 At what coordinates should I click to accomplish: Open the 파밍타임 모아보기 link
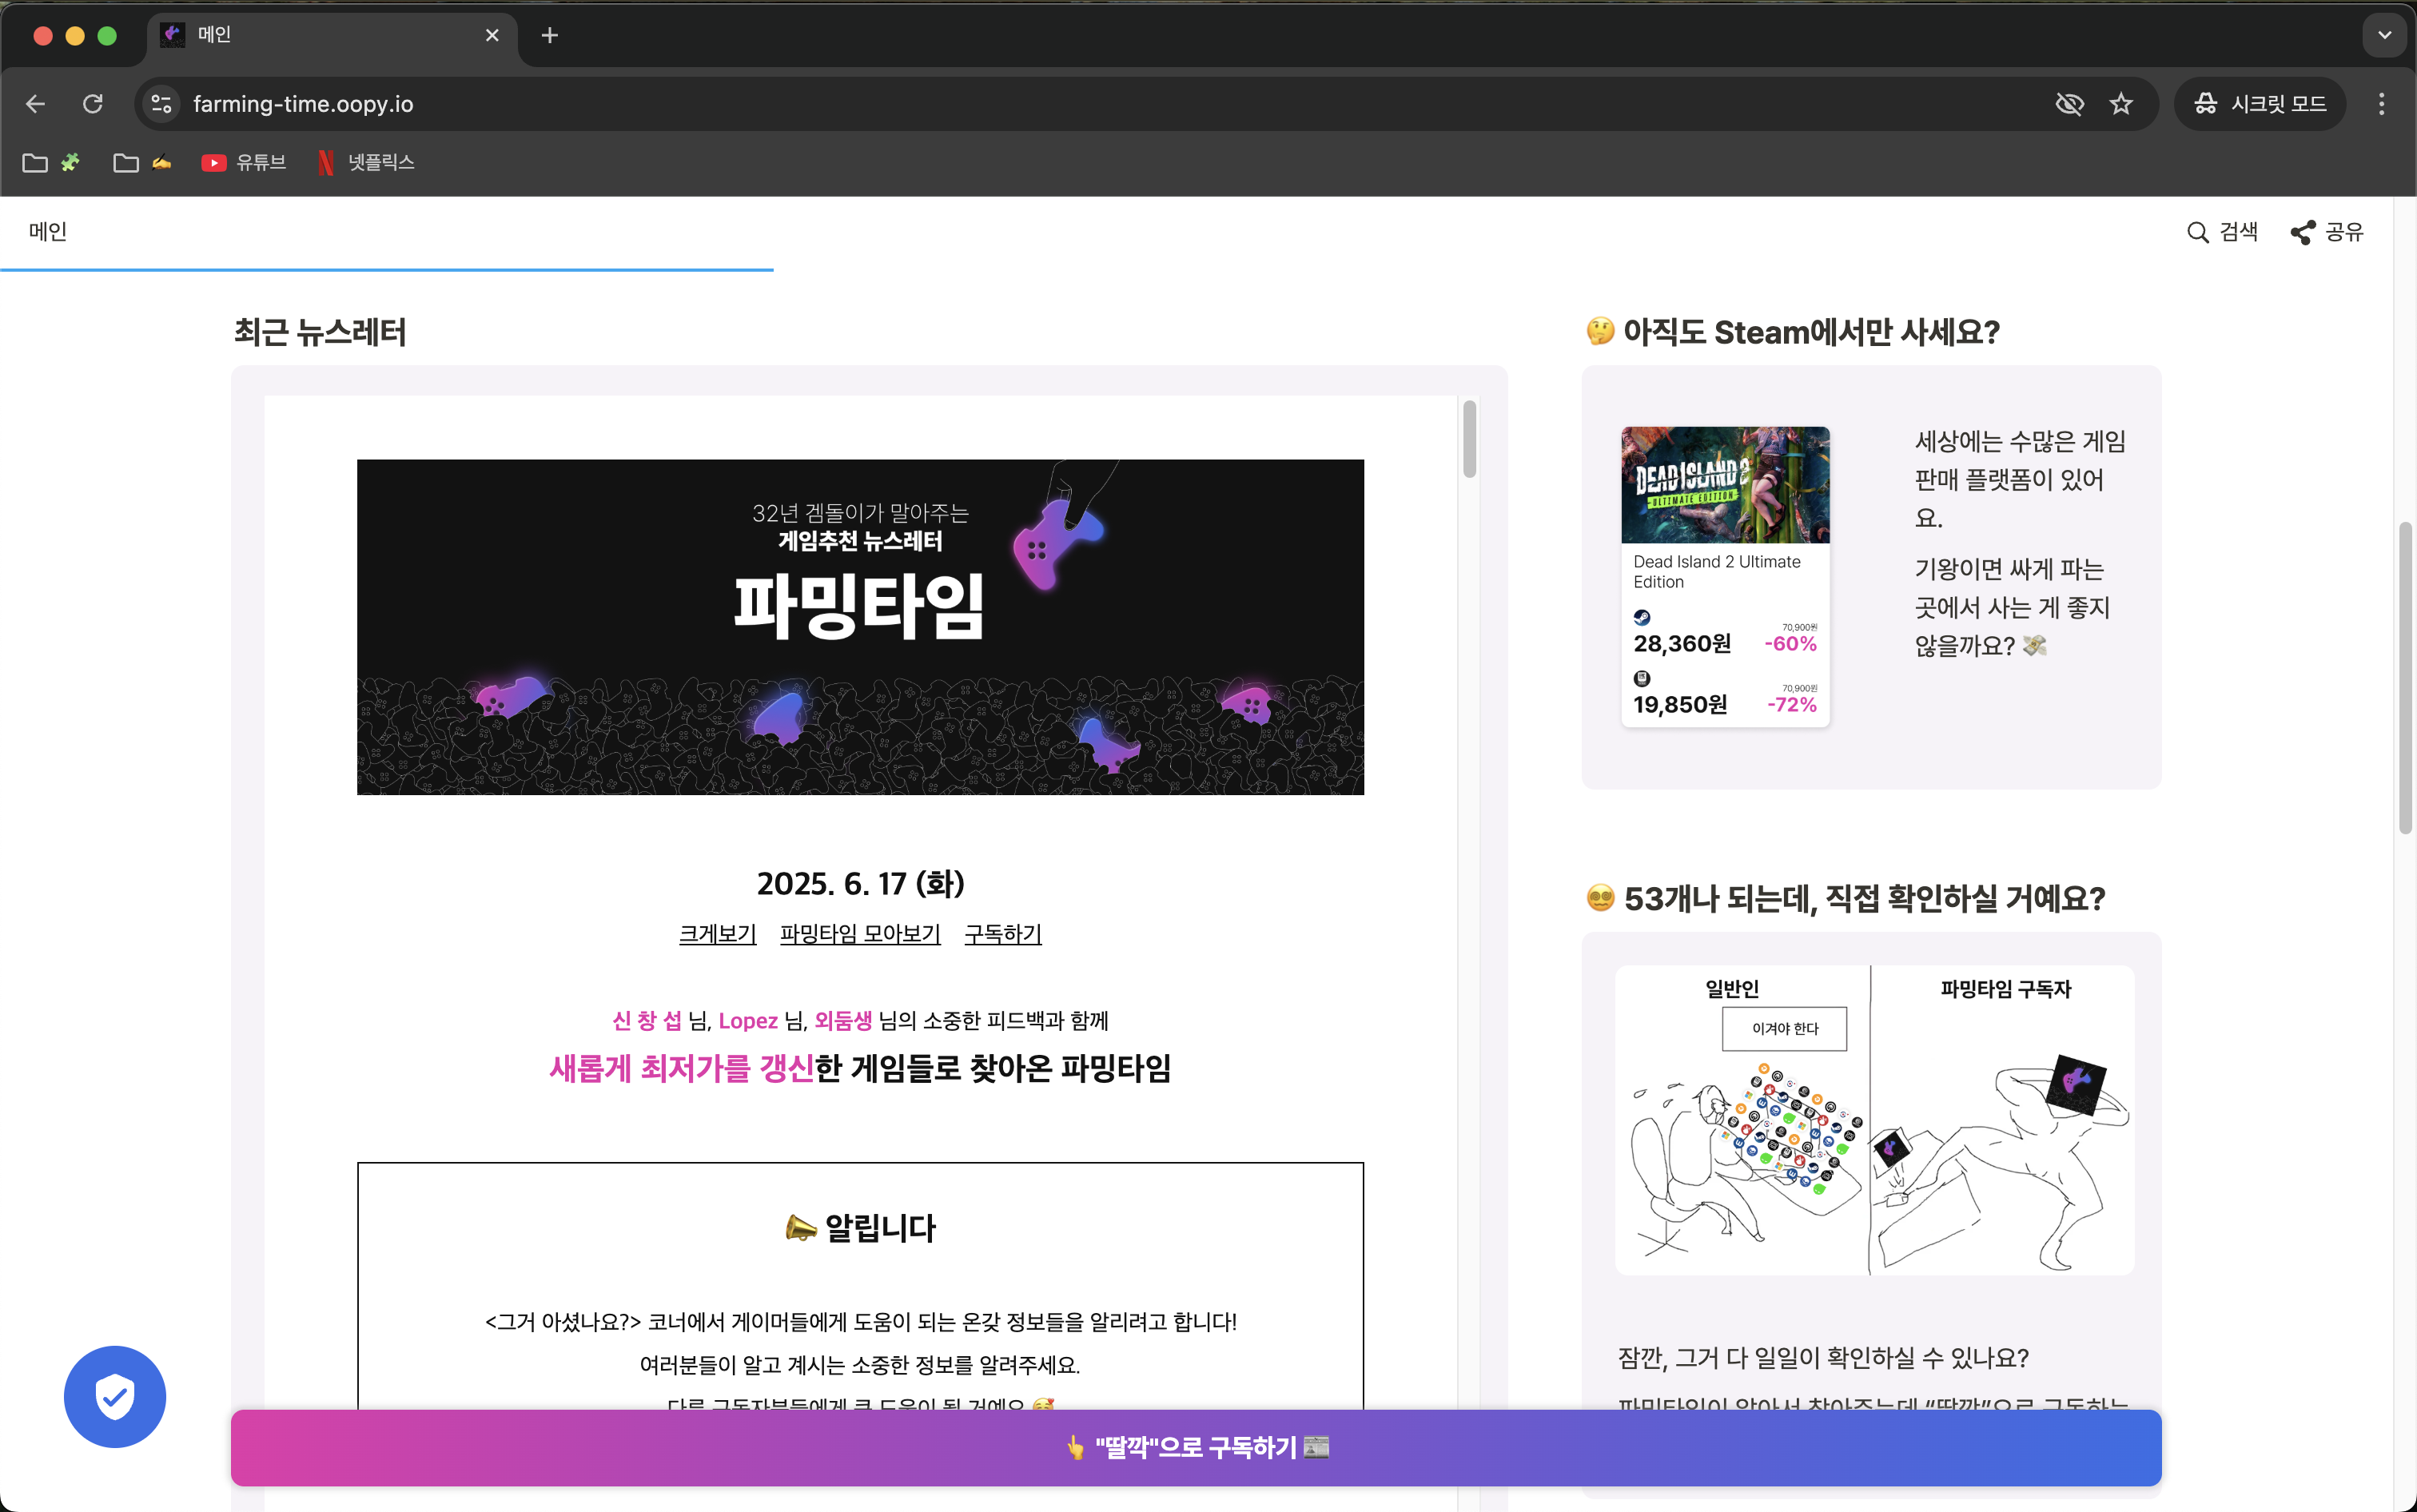click(x=860, y=933)
